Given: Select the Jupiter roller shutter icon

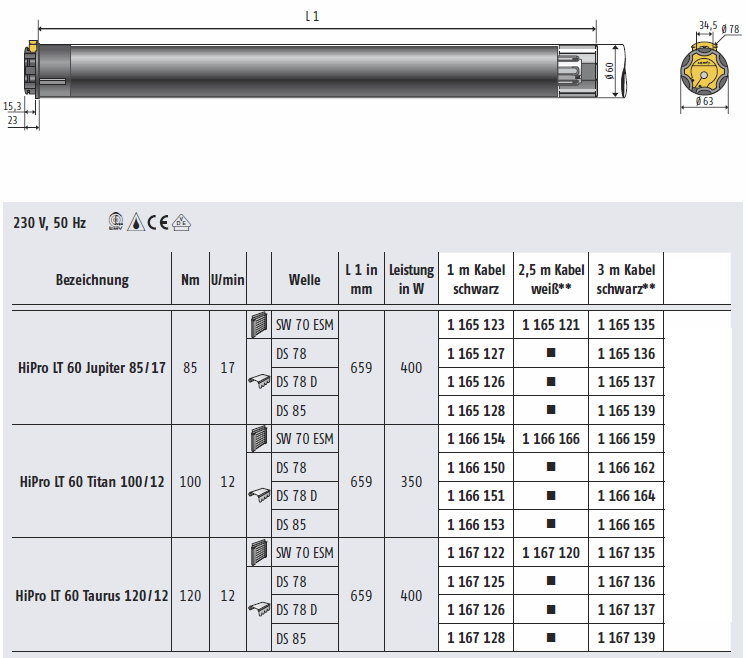Looking at the screenshot, I should coord(259,324).
